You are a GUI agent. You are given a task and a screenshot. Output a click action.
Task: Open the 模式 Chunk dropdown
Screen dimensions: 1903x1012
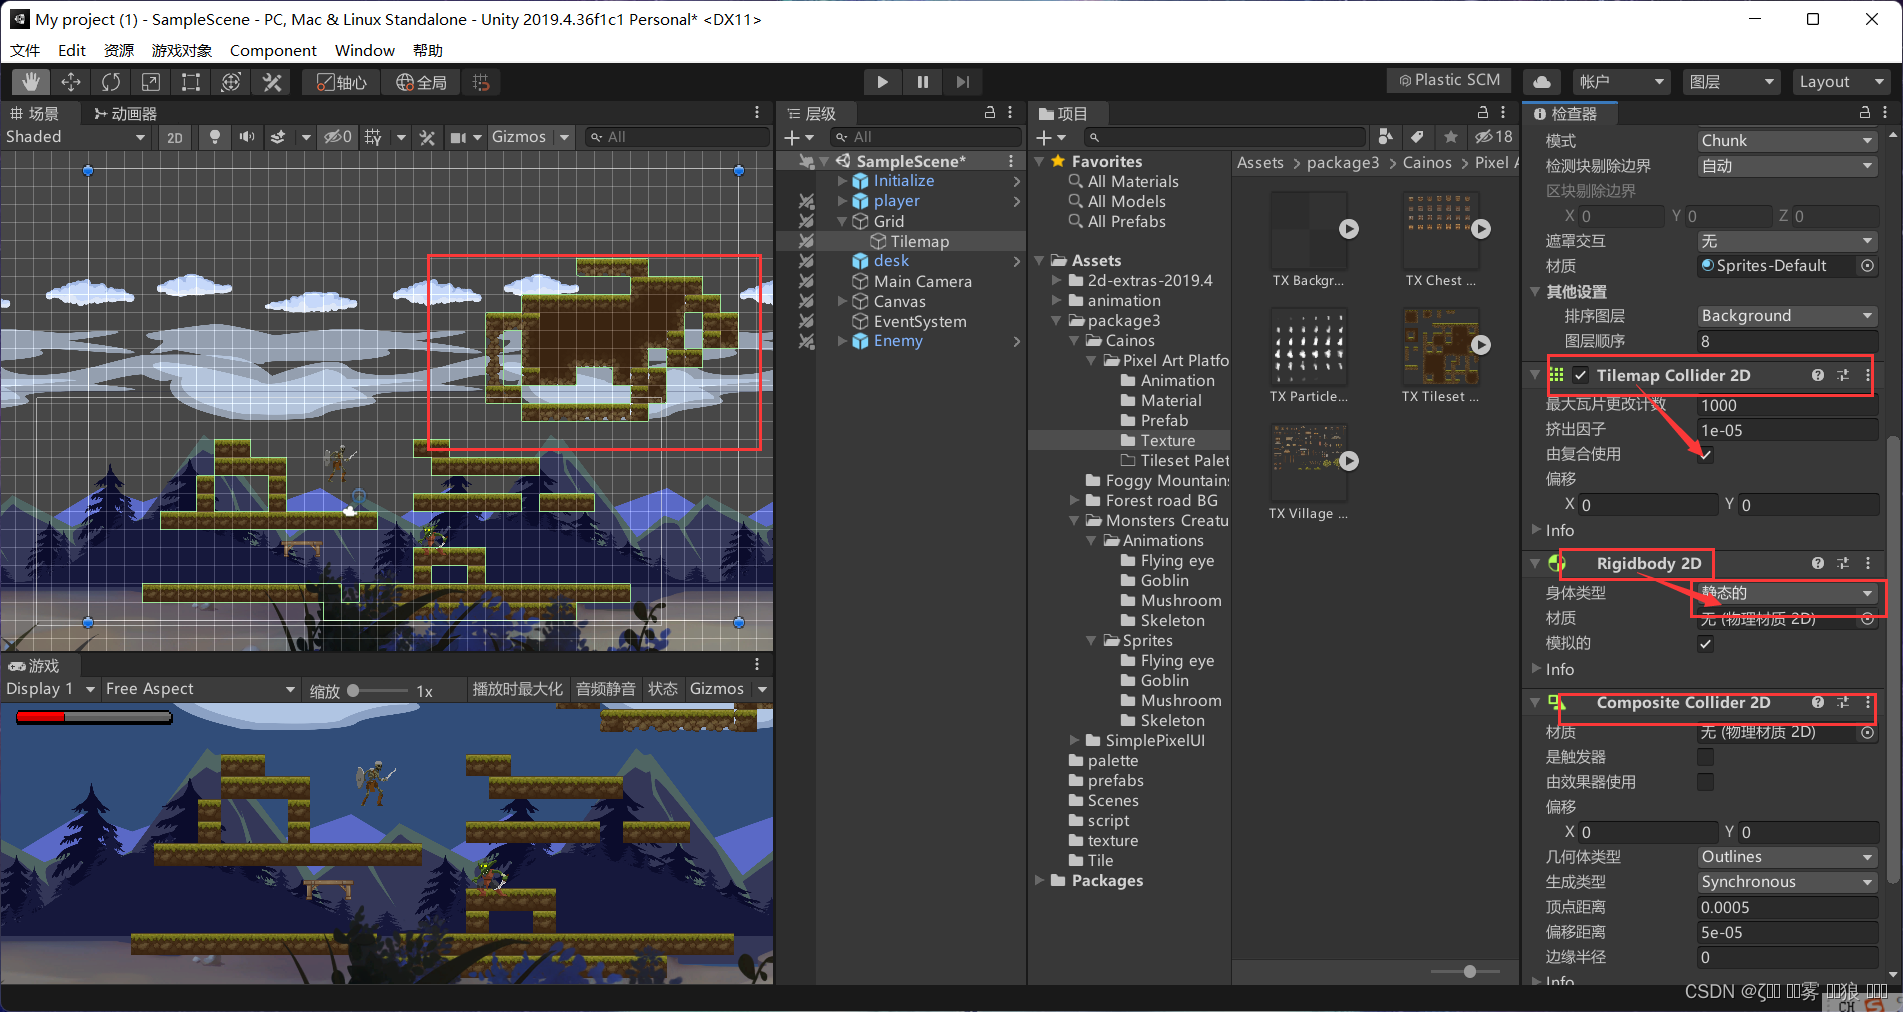pos(1787,141)
